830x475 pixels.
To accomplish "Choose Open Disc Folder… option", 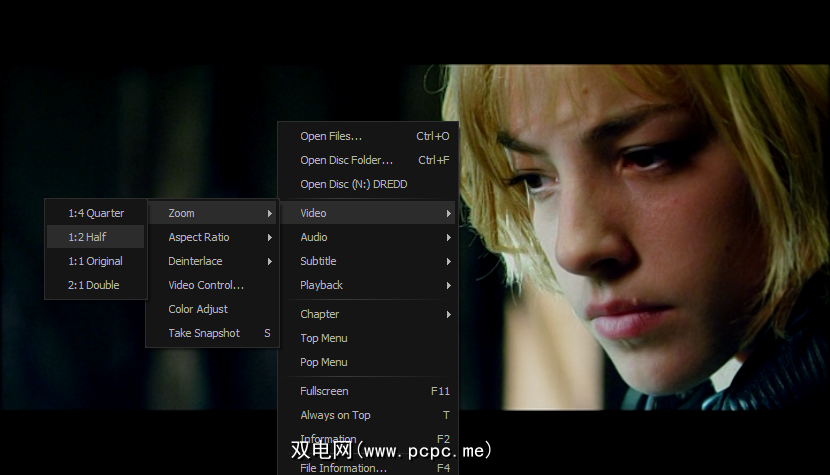I will click(x=368, y=160).
